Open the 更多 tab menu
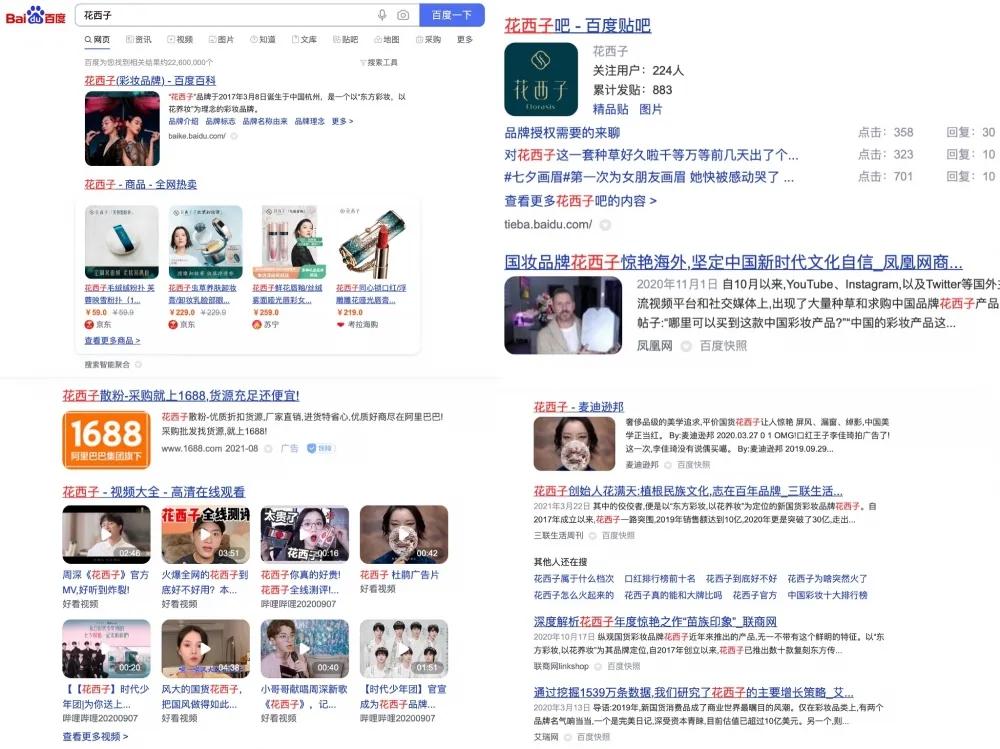Image resolution: width=1000 pixels, height=749 pixels. coord(465,40)
